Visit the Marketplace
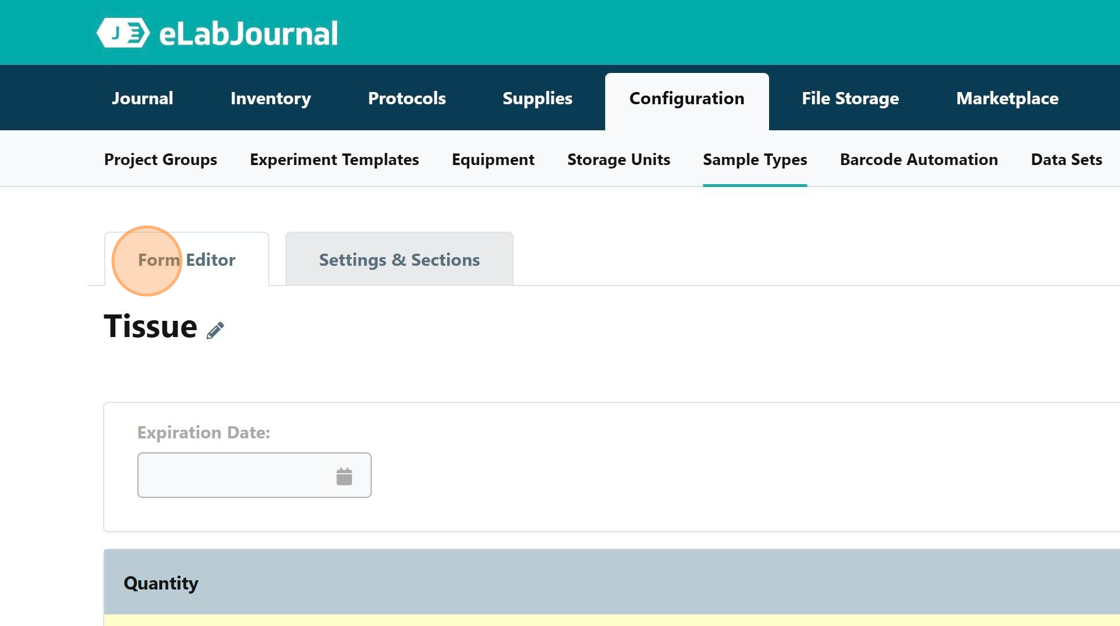 pyautogui.click(x=1007, y=99)
